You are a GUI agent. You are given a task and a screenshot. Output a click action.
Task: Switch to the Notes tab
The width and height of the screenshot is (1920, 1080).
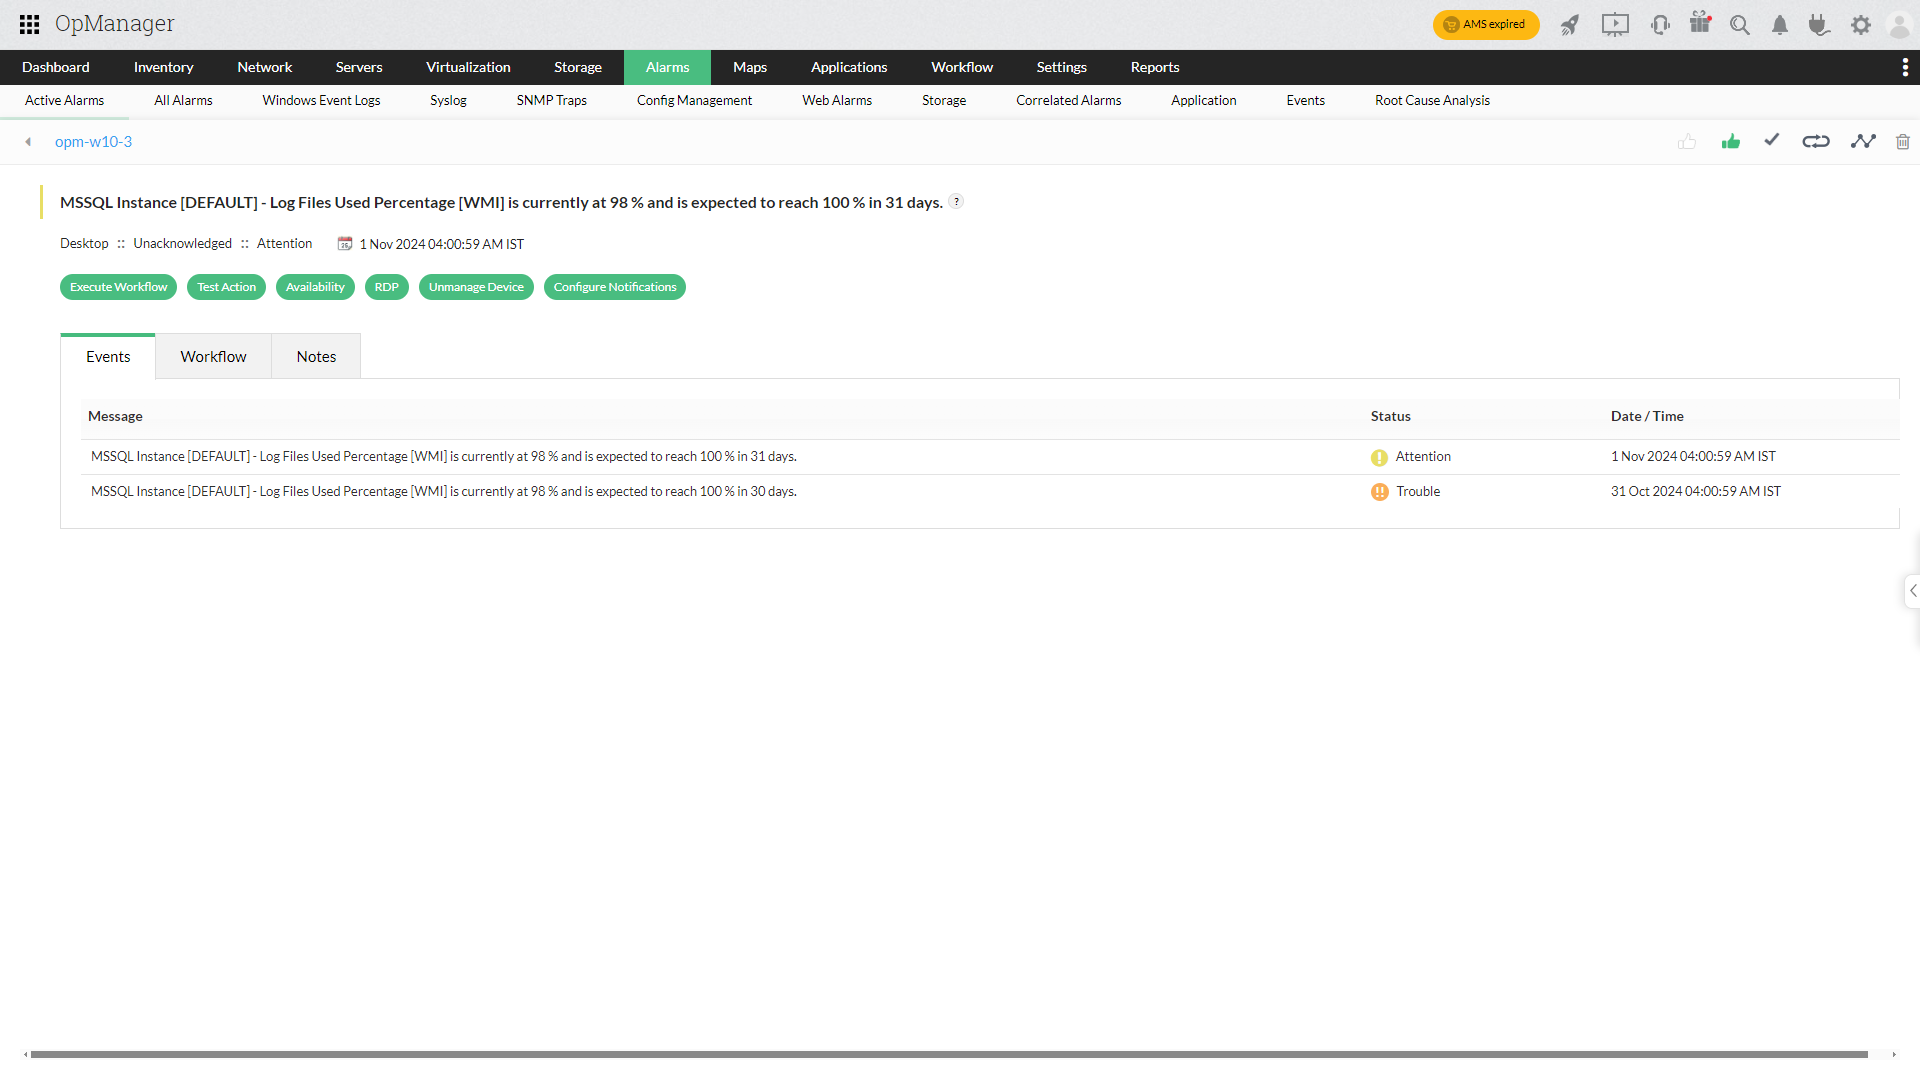point(315,356)
